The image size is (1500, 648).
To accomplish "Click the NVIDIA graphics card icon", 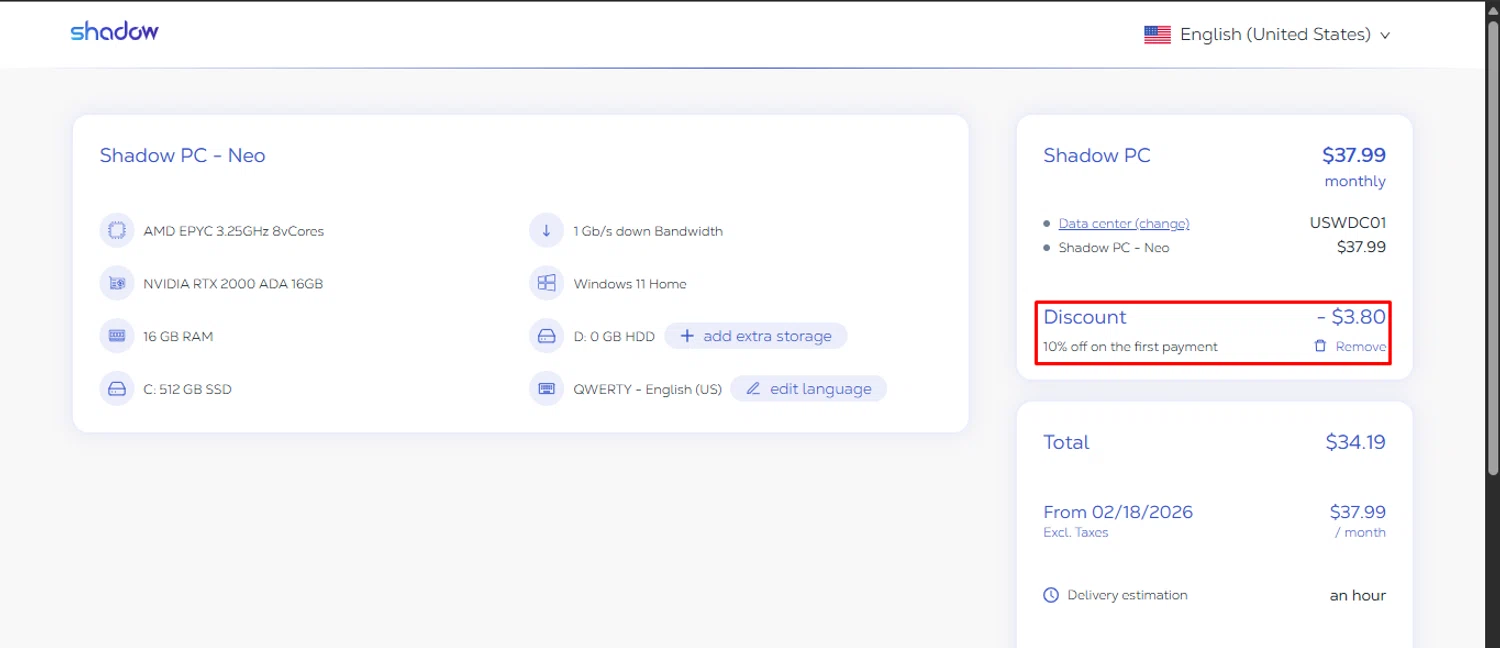I will coord(117,284).
